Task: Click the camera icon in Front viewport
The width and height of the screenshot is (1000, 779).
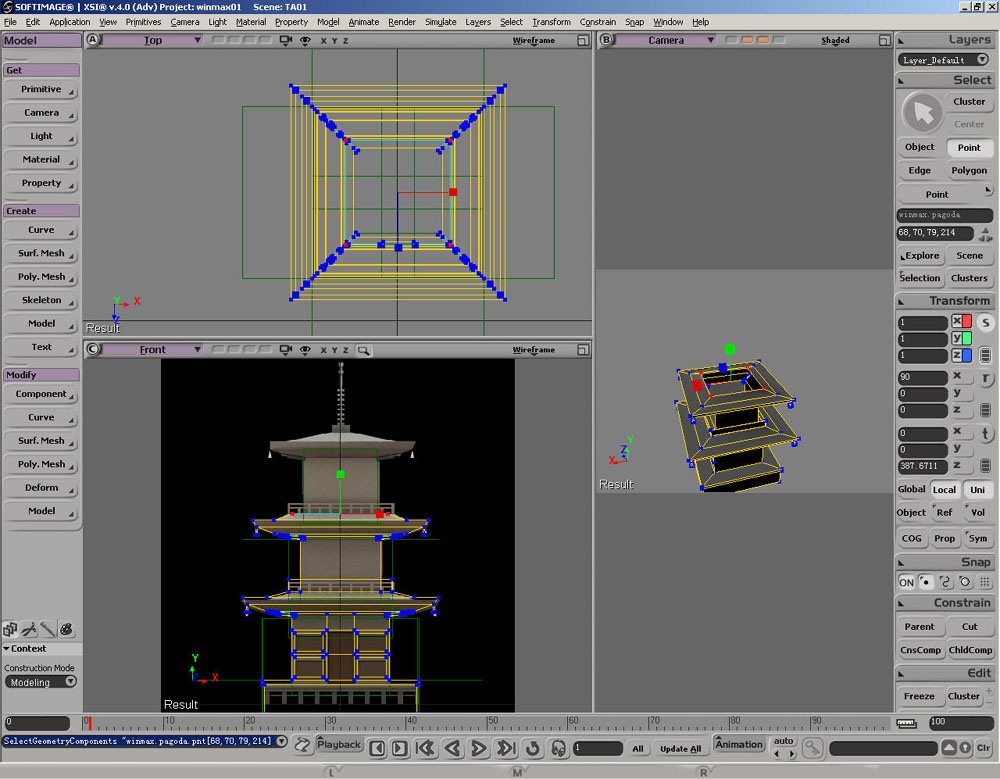Action: [286, 350]
